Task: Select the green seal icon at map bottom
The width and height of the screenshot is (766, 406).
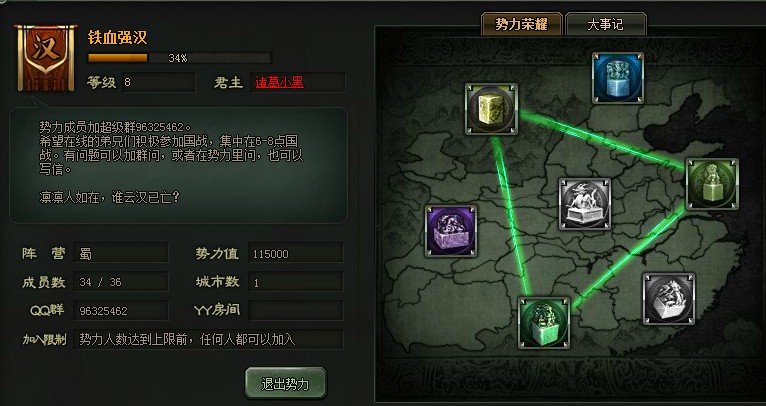Action: [544, 323]
